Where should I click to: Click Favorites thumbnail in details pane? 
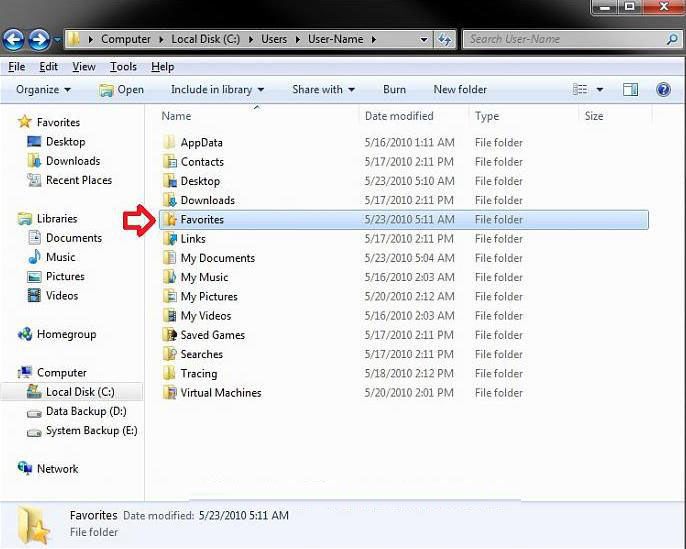pos(34,525)
